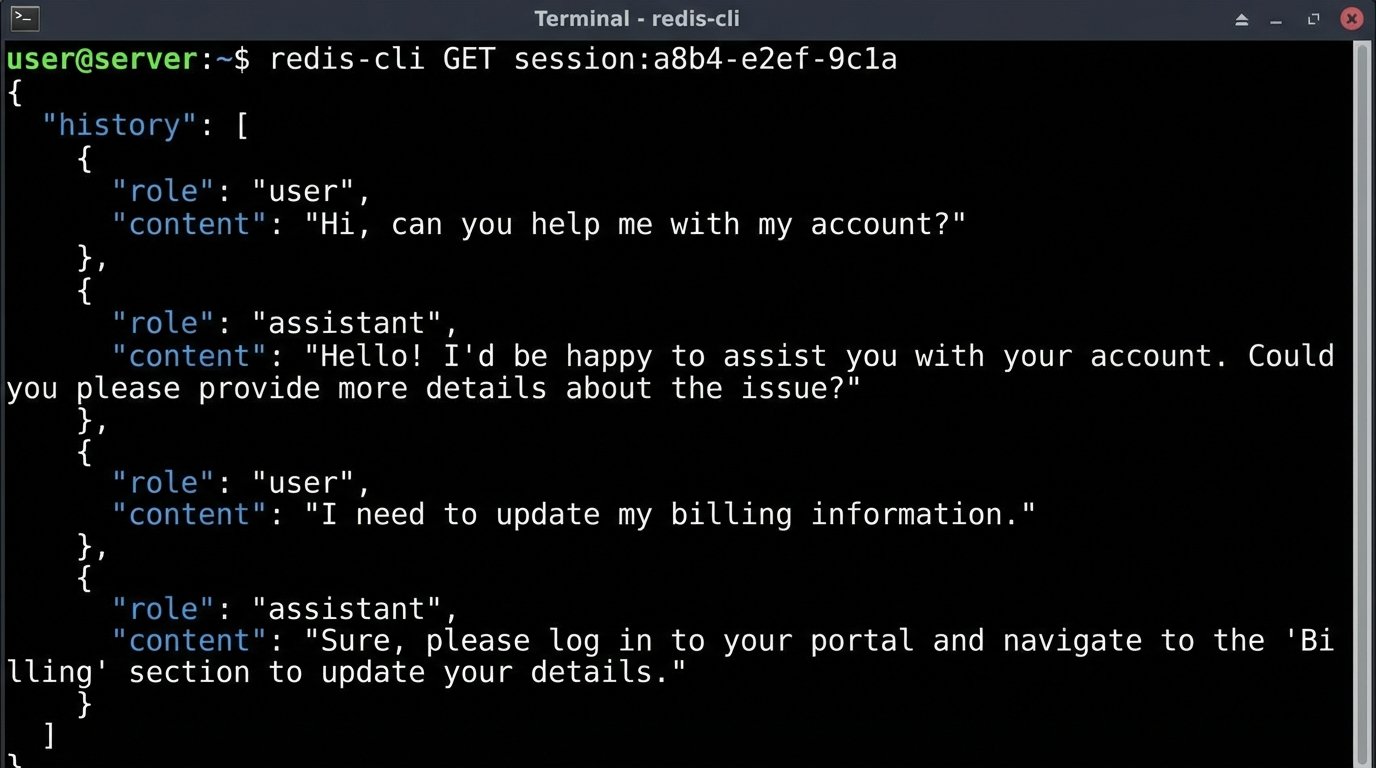Screen dimensions: 1376x768
Task: Click the closing bracket of the history array
Action: click(x=46, y=735)
